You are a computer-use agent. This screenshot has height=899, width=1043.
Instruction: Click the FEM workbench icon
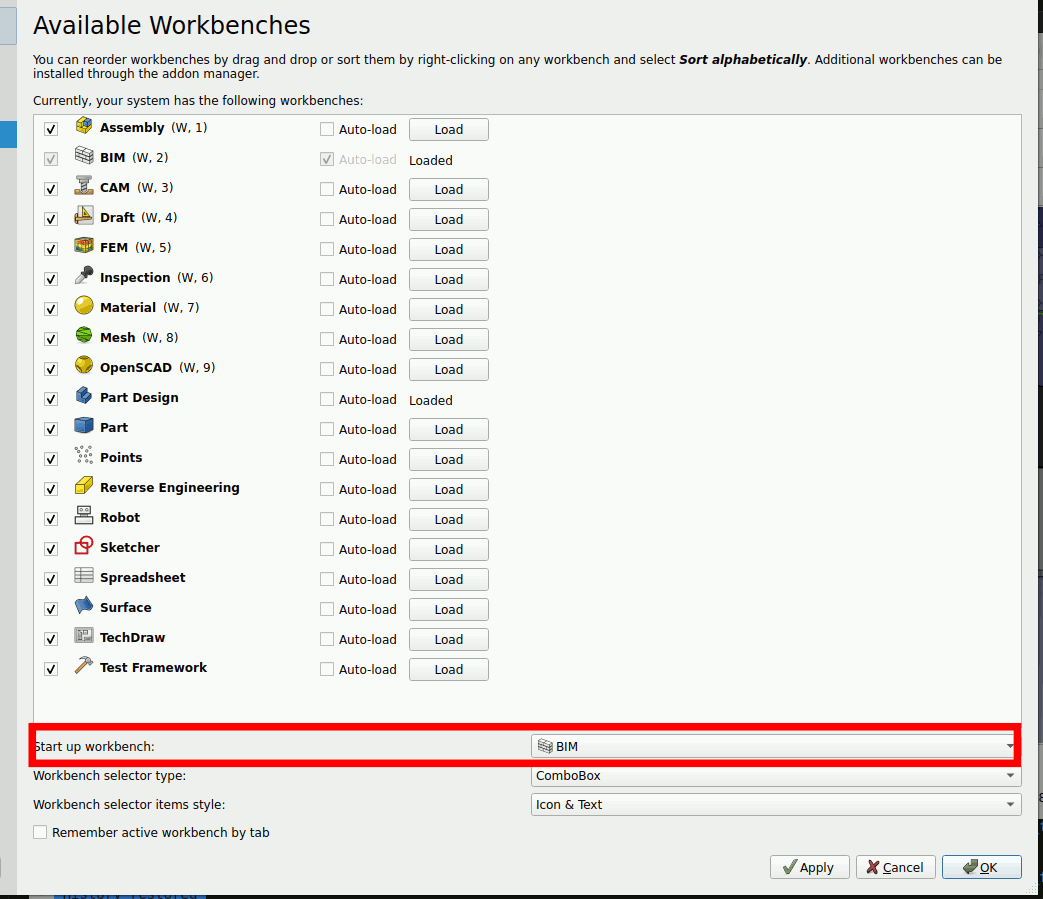(x=84, y=248)
